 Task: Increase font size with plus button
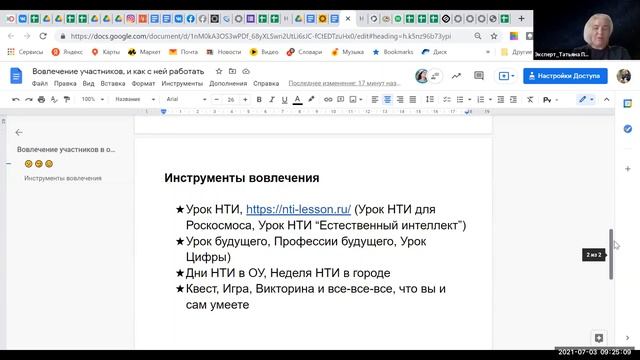pos(245,100)
